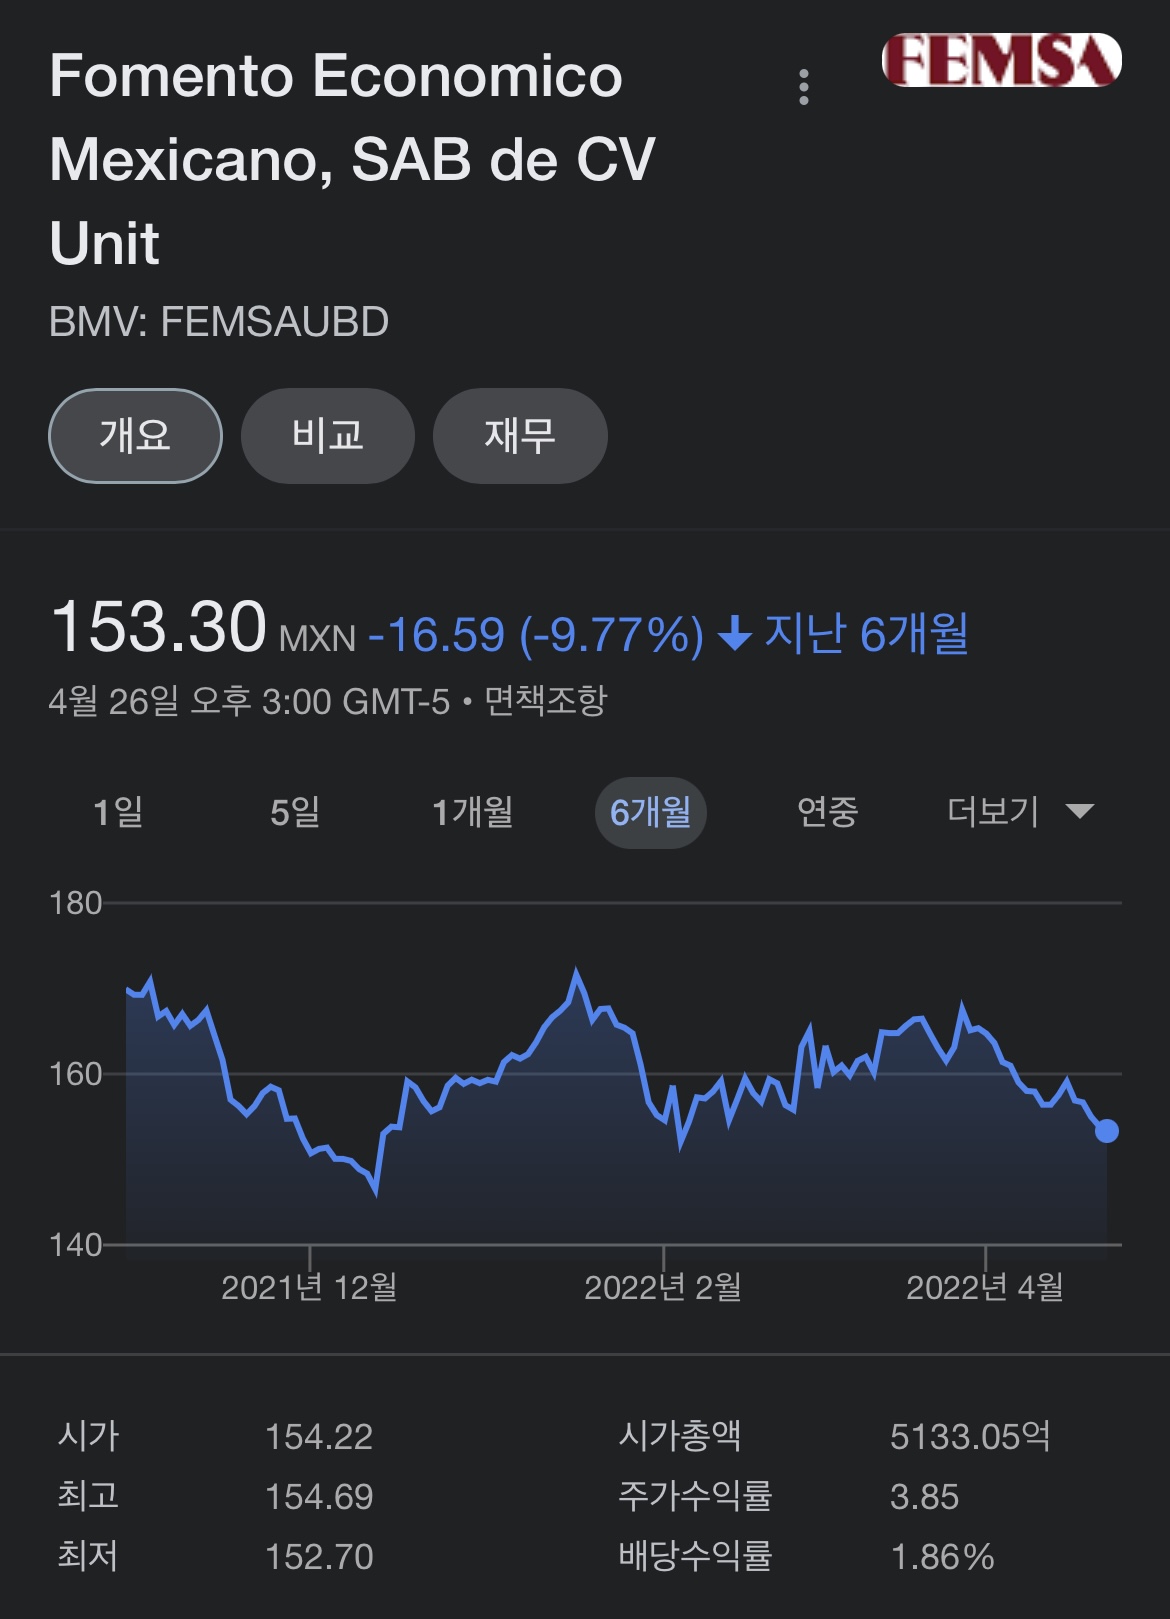Click the 2022년 2월 axis label
This screenshot has width=1170, height=1619.
[x=663, y=1287]
